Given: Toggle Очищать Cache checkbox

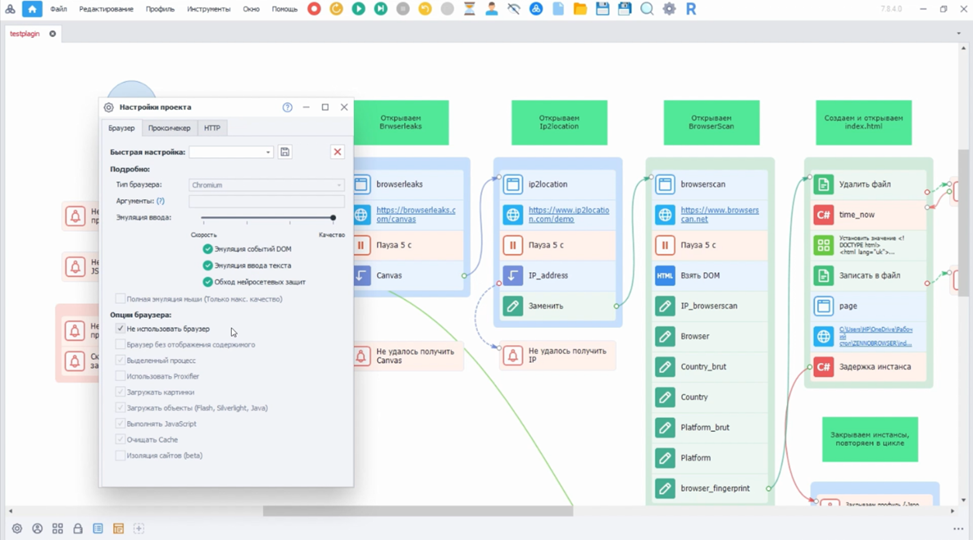Looking at the screenshot, I should point(120,439).
